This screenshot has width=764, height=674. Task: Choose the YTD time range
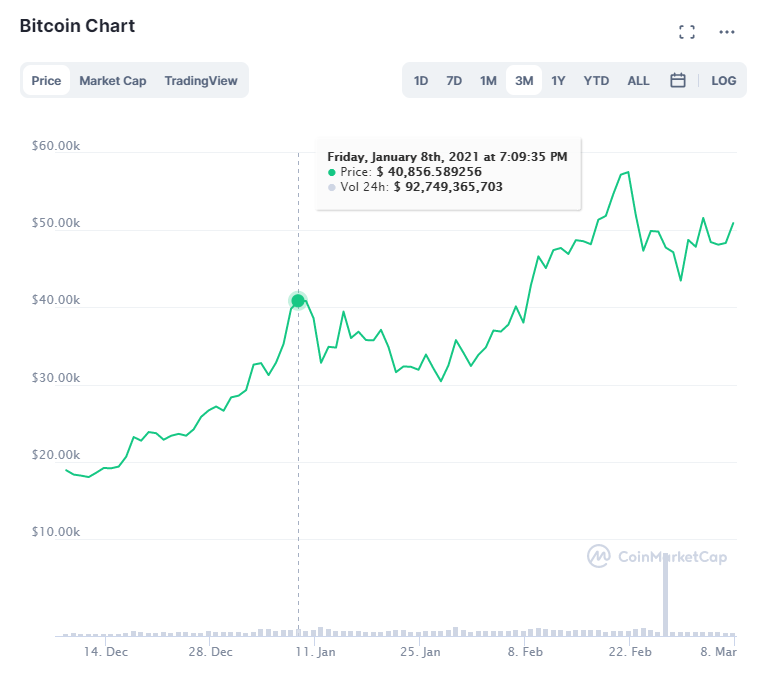[596, 81]
